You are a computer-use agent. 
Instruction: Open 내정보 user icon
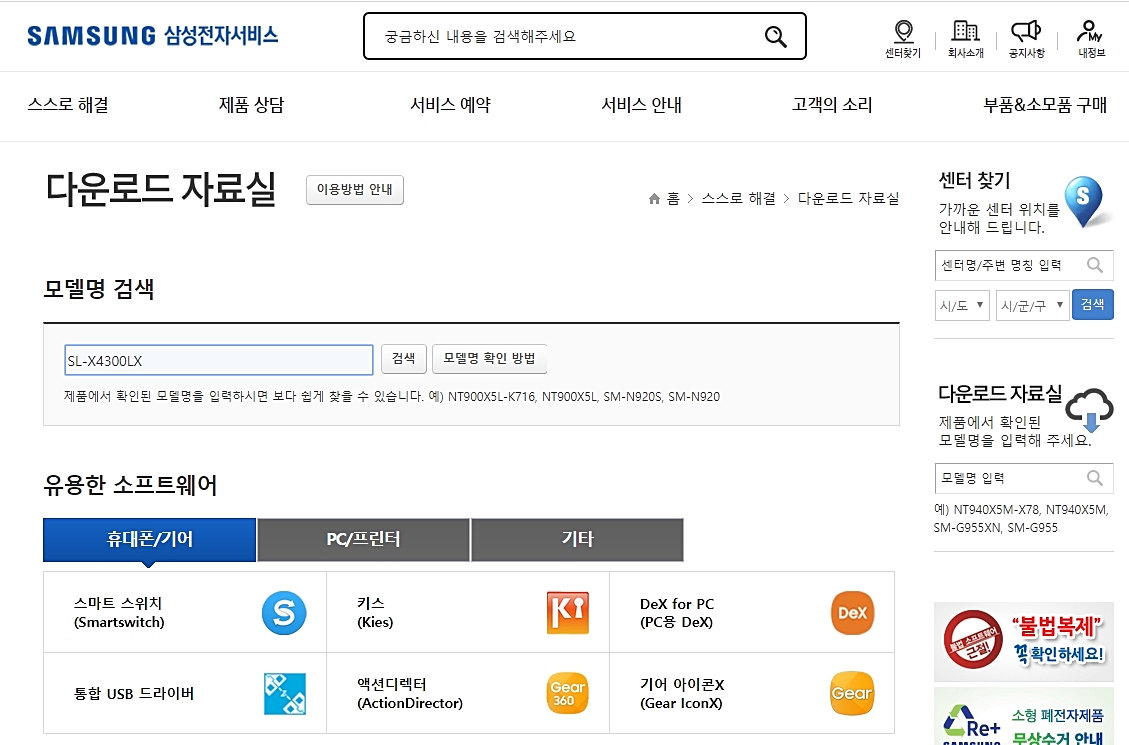[1090, 31]
